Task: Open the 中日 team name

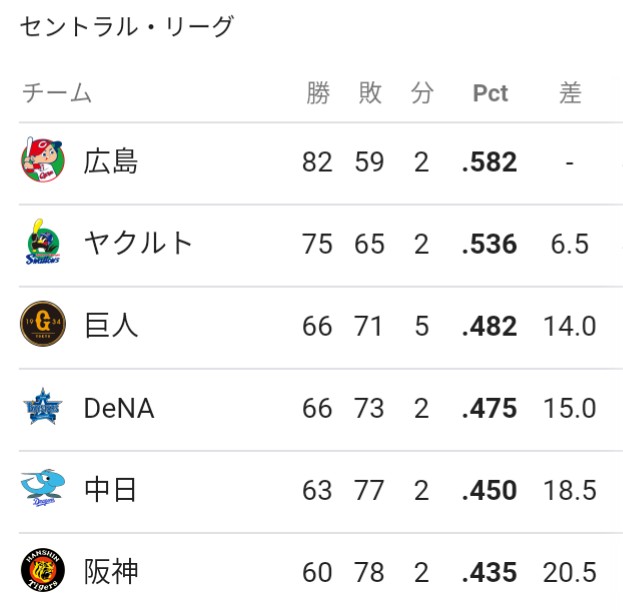Action: click(110, 490)
